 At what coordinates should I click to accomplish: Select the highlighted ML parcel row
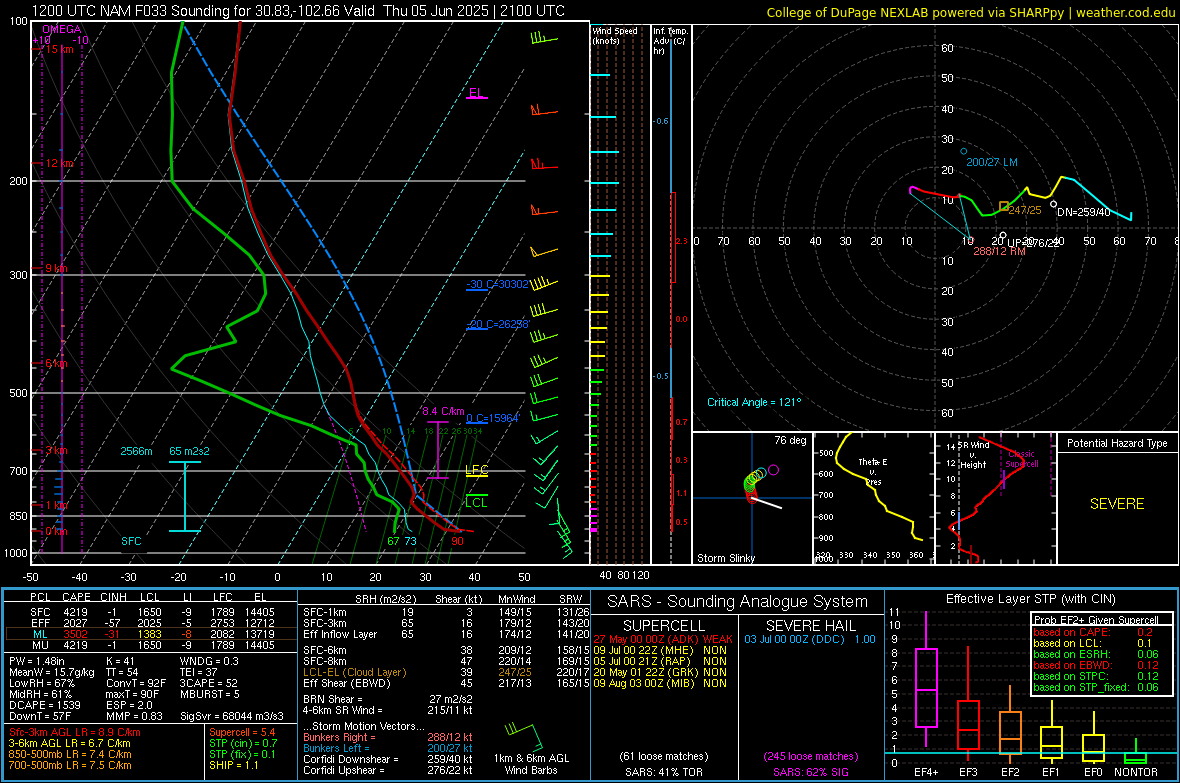click(x=149, y=634)
